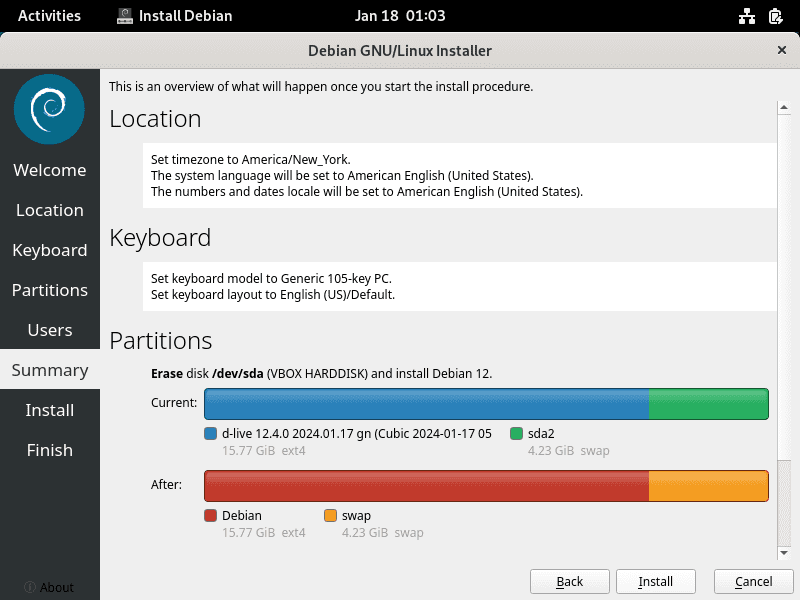Click the scroll up arrow
Screen dimensions: 800x600
coord(784,108)
